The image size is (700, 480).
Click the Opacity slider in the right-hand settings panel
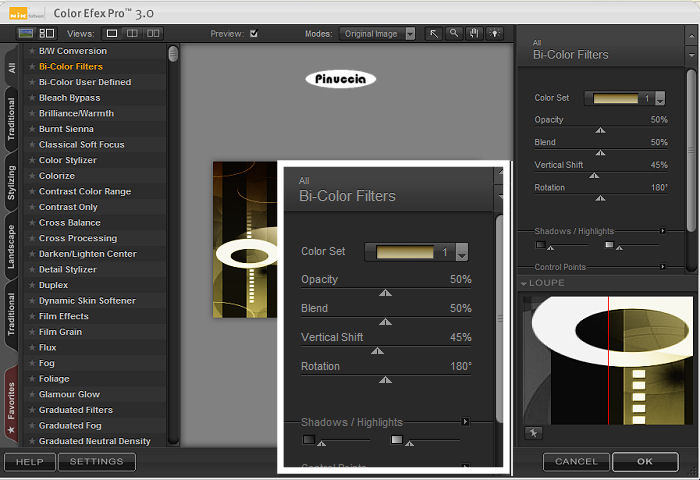pos(601,129)
